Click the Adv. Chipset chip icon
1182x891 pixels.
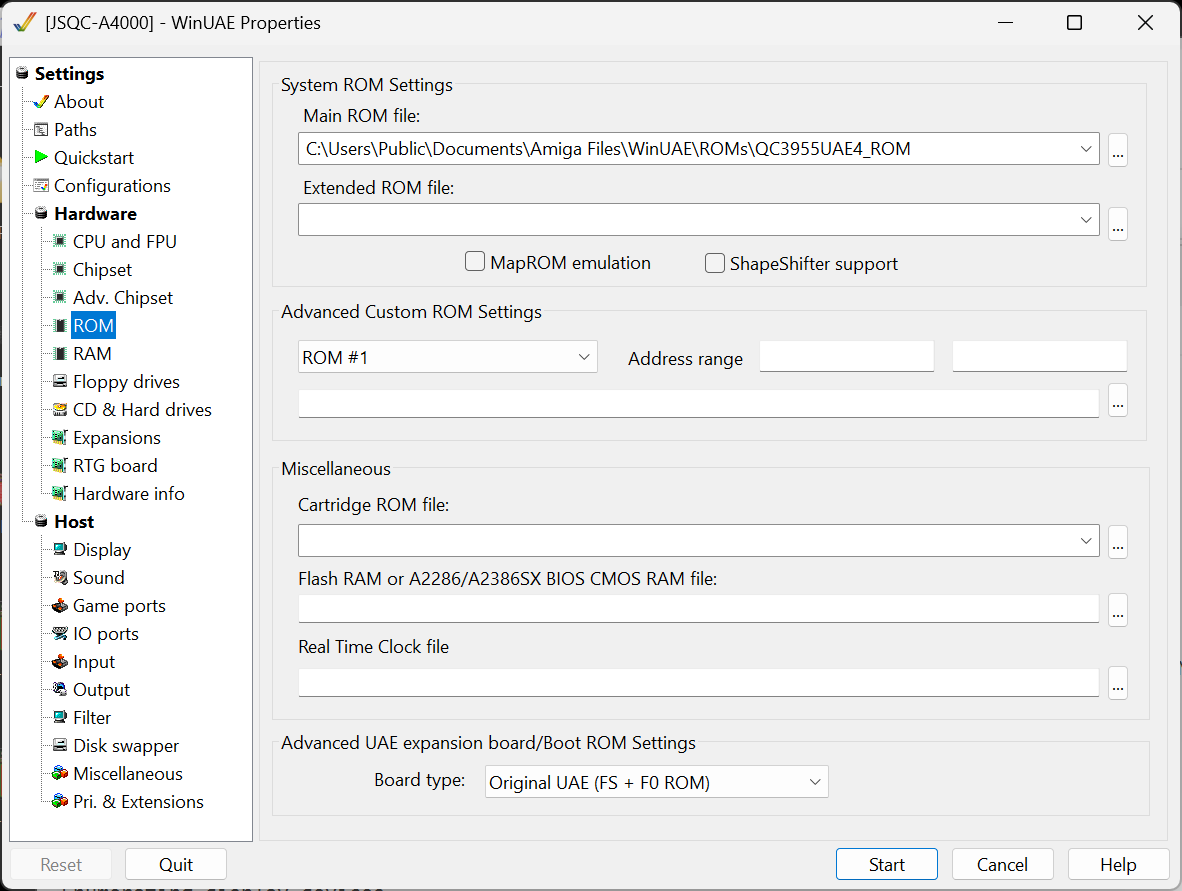point(60,297)
